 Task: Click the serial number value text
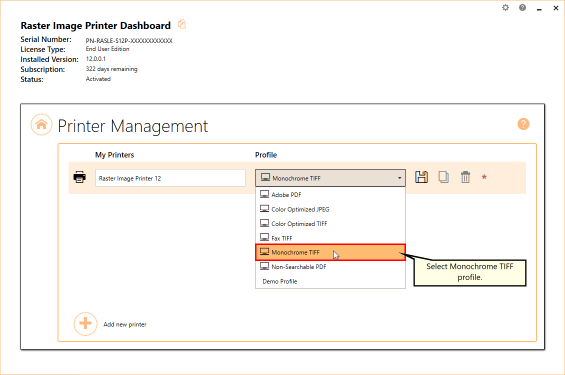[129, 41]
